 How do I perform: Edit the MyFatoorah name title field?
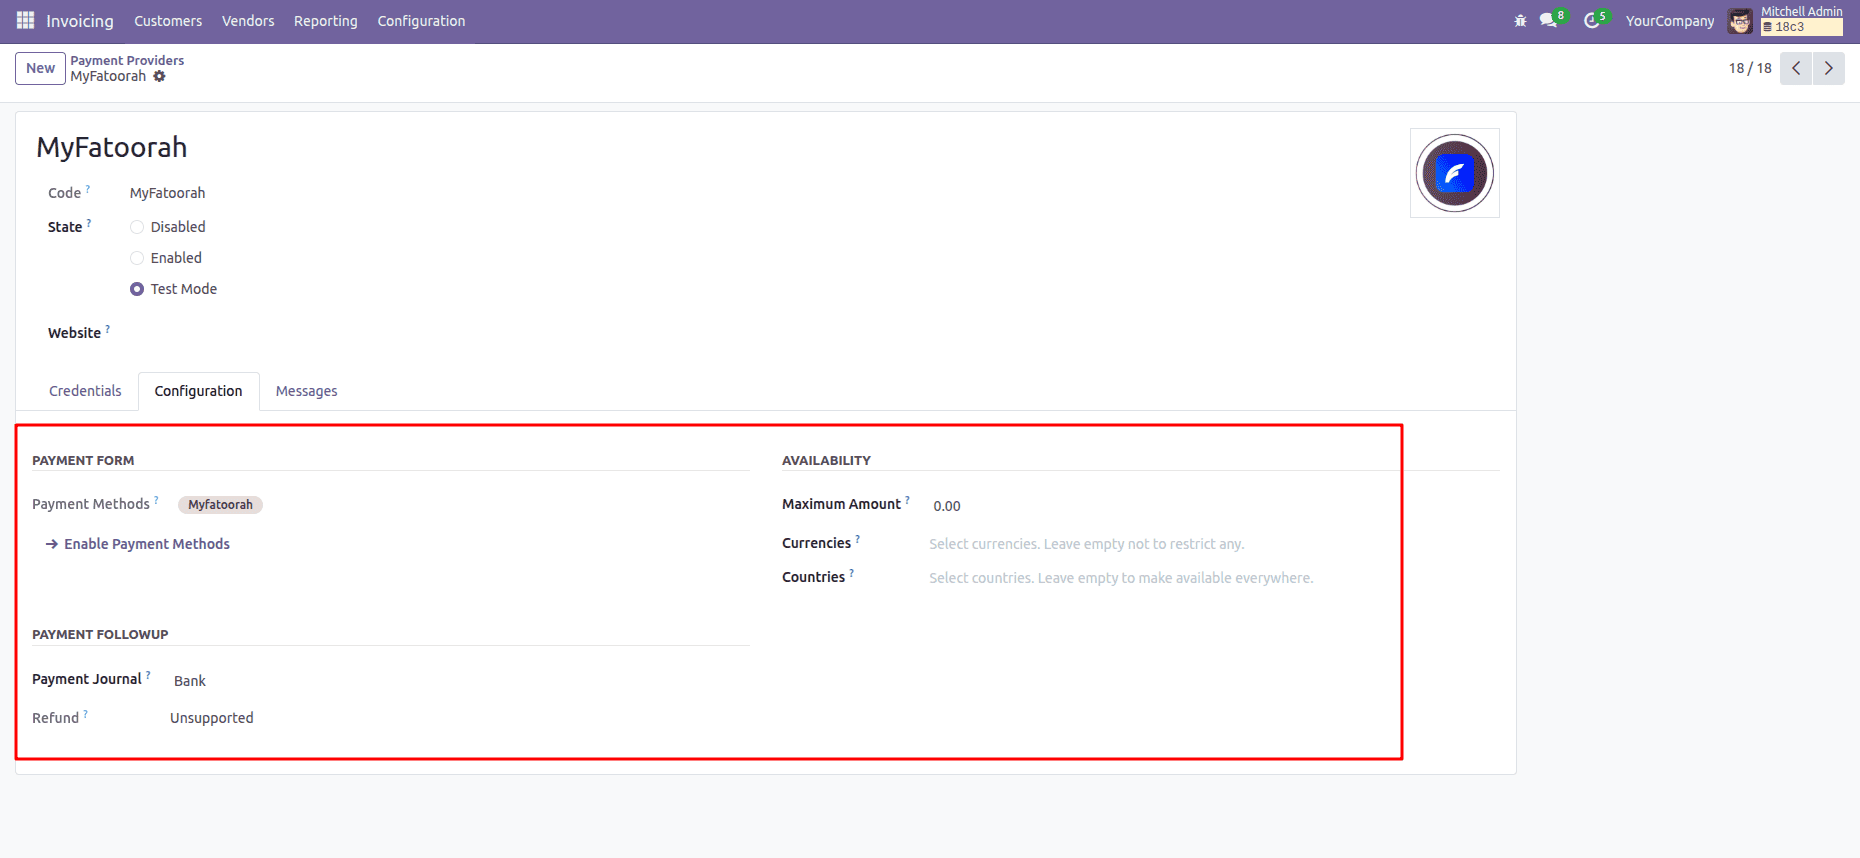pos(112,147)
